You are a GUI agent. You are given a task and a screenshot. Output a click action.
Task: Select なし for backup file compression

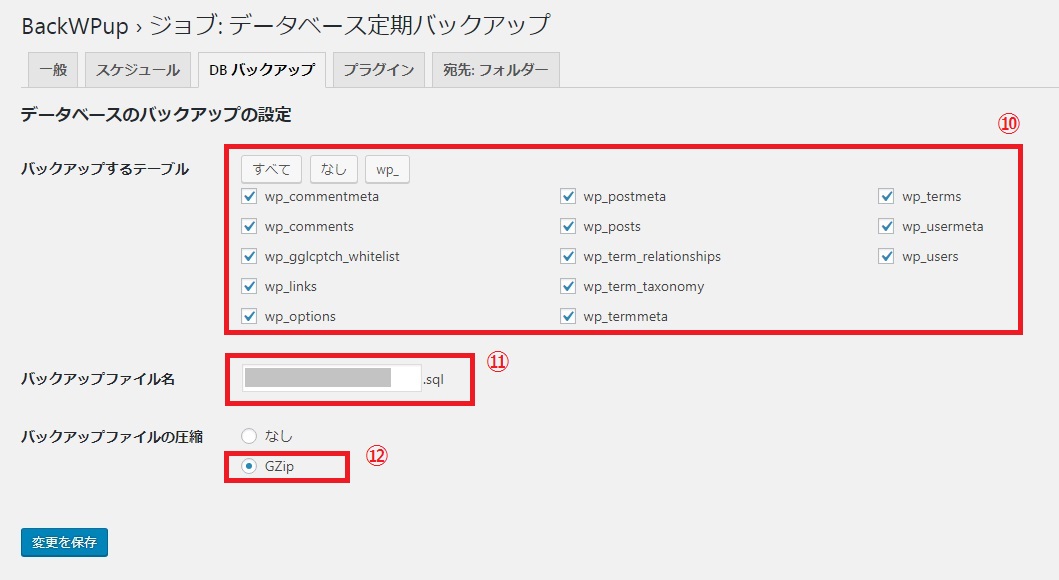[x=249, y=436]
